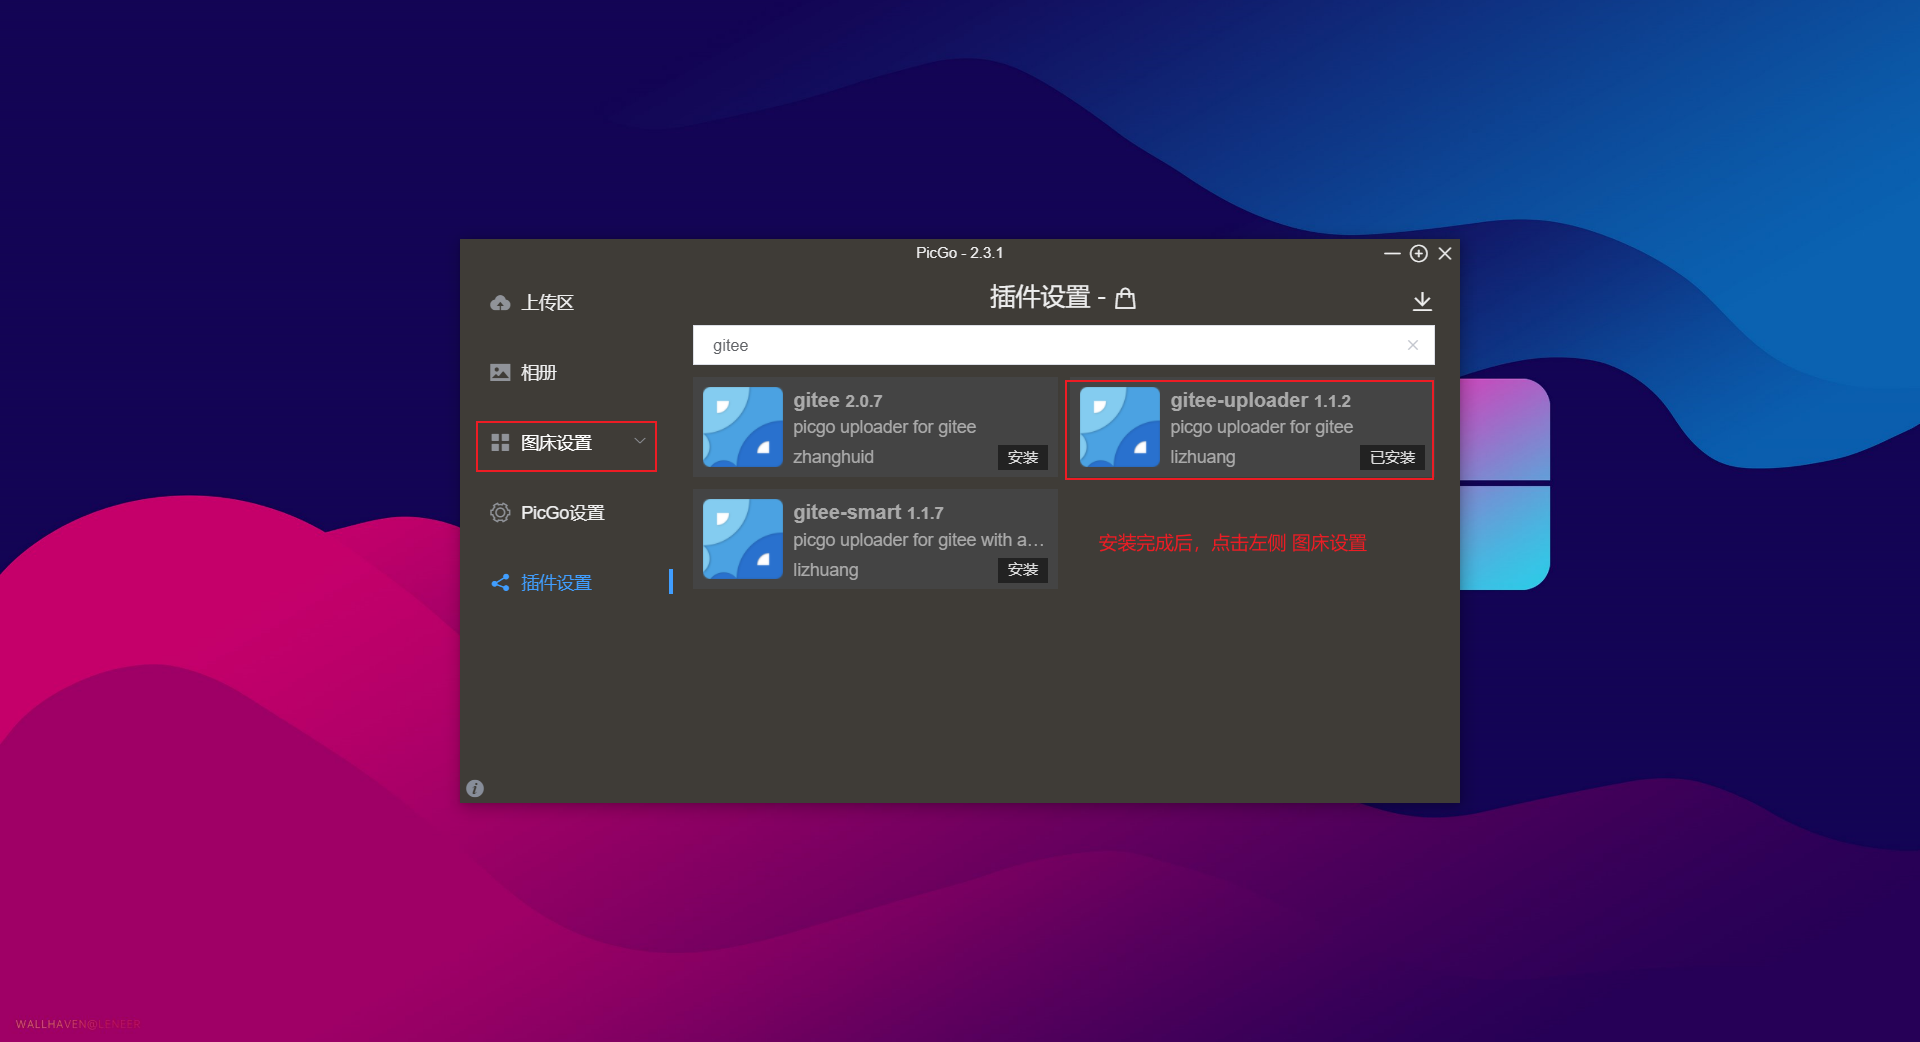Install the gitee 2.0.7 plugin
Screen dimensions: 1920x1042
1022,457
